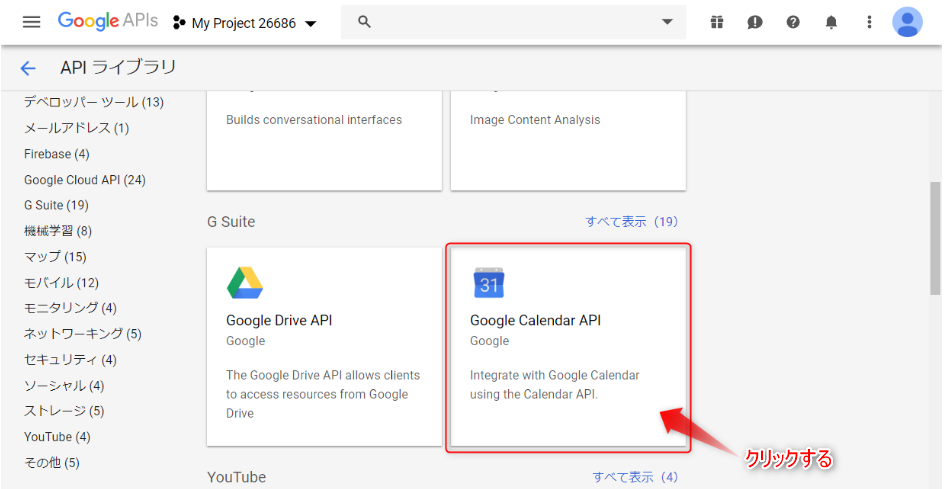This screenshot has width=944, height=489.
Task: Open the help question mark icon
Action: [793, 22]
